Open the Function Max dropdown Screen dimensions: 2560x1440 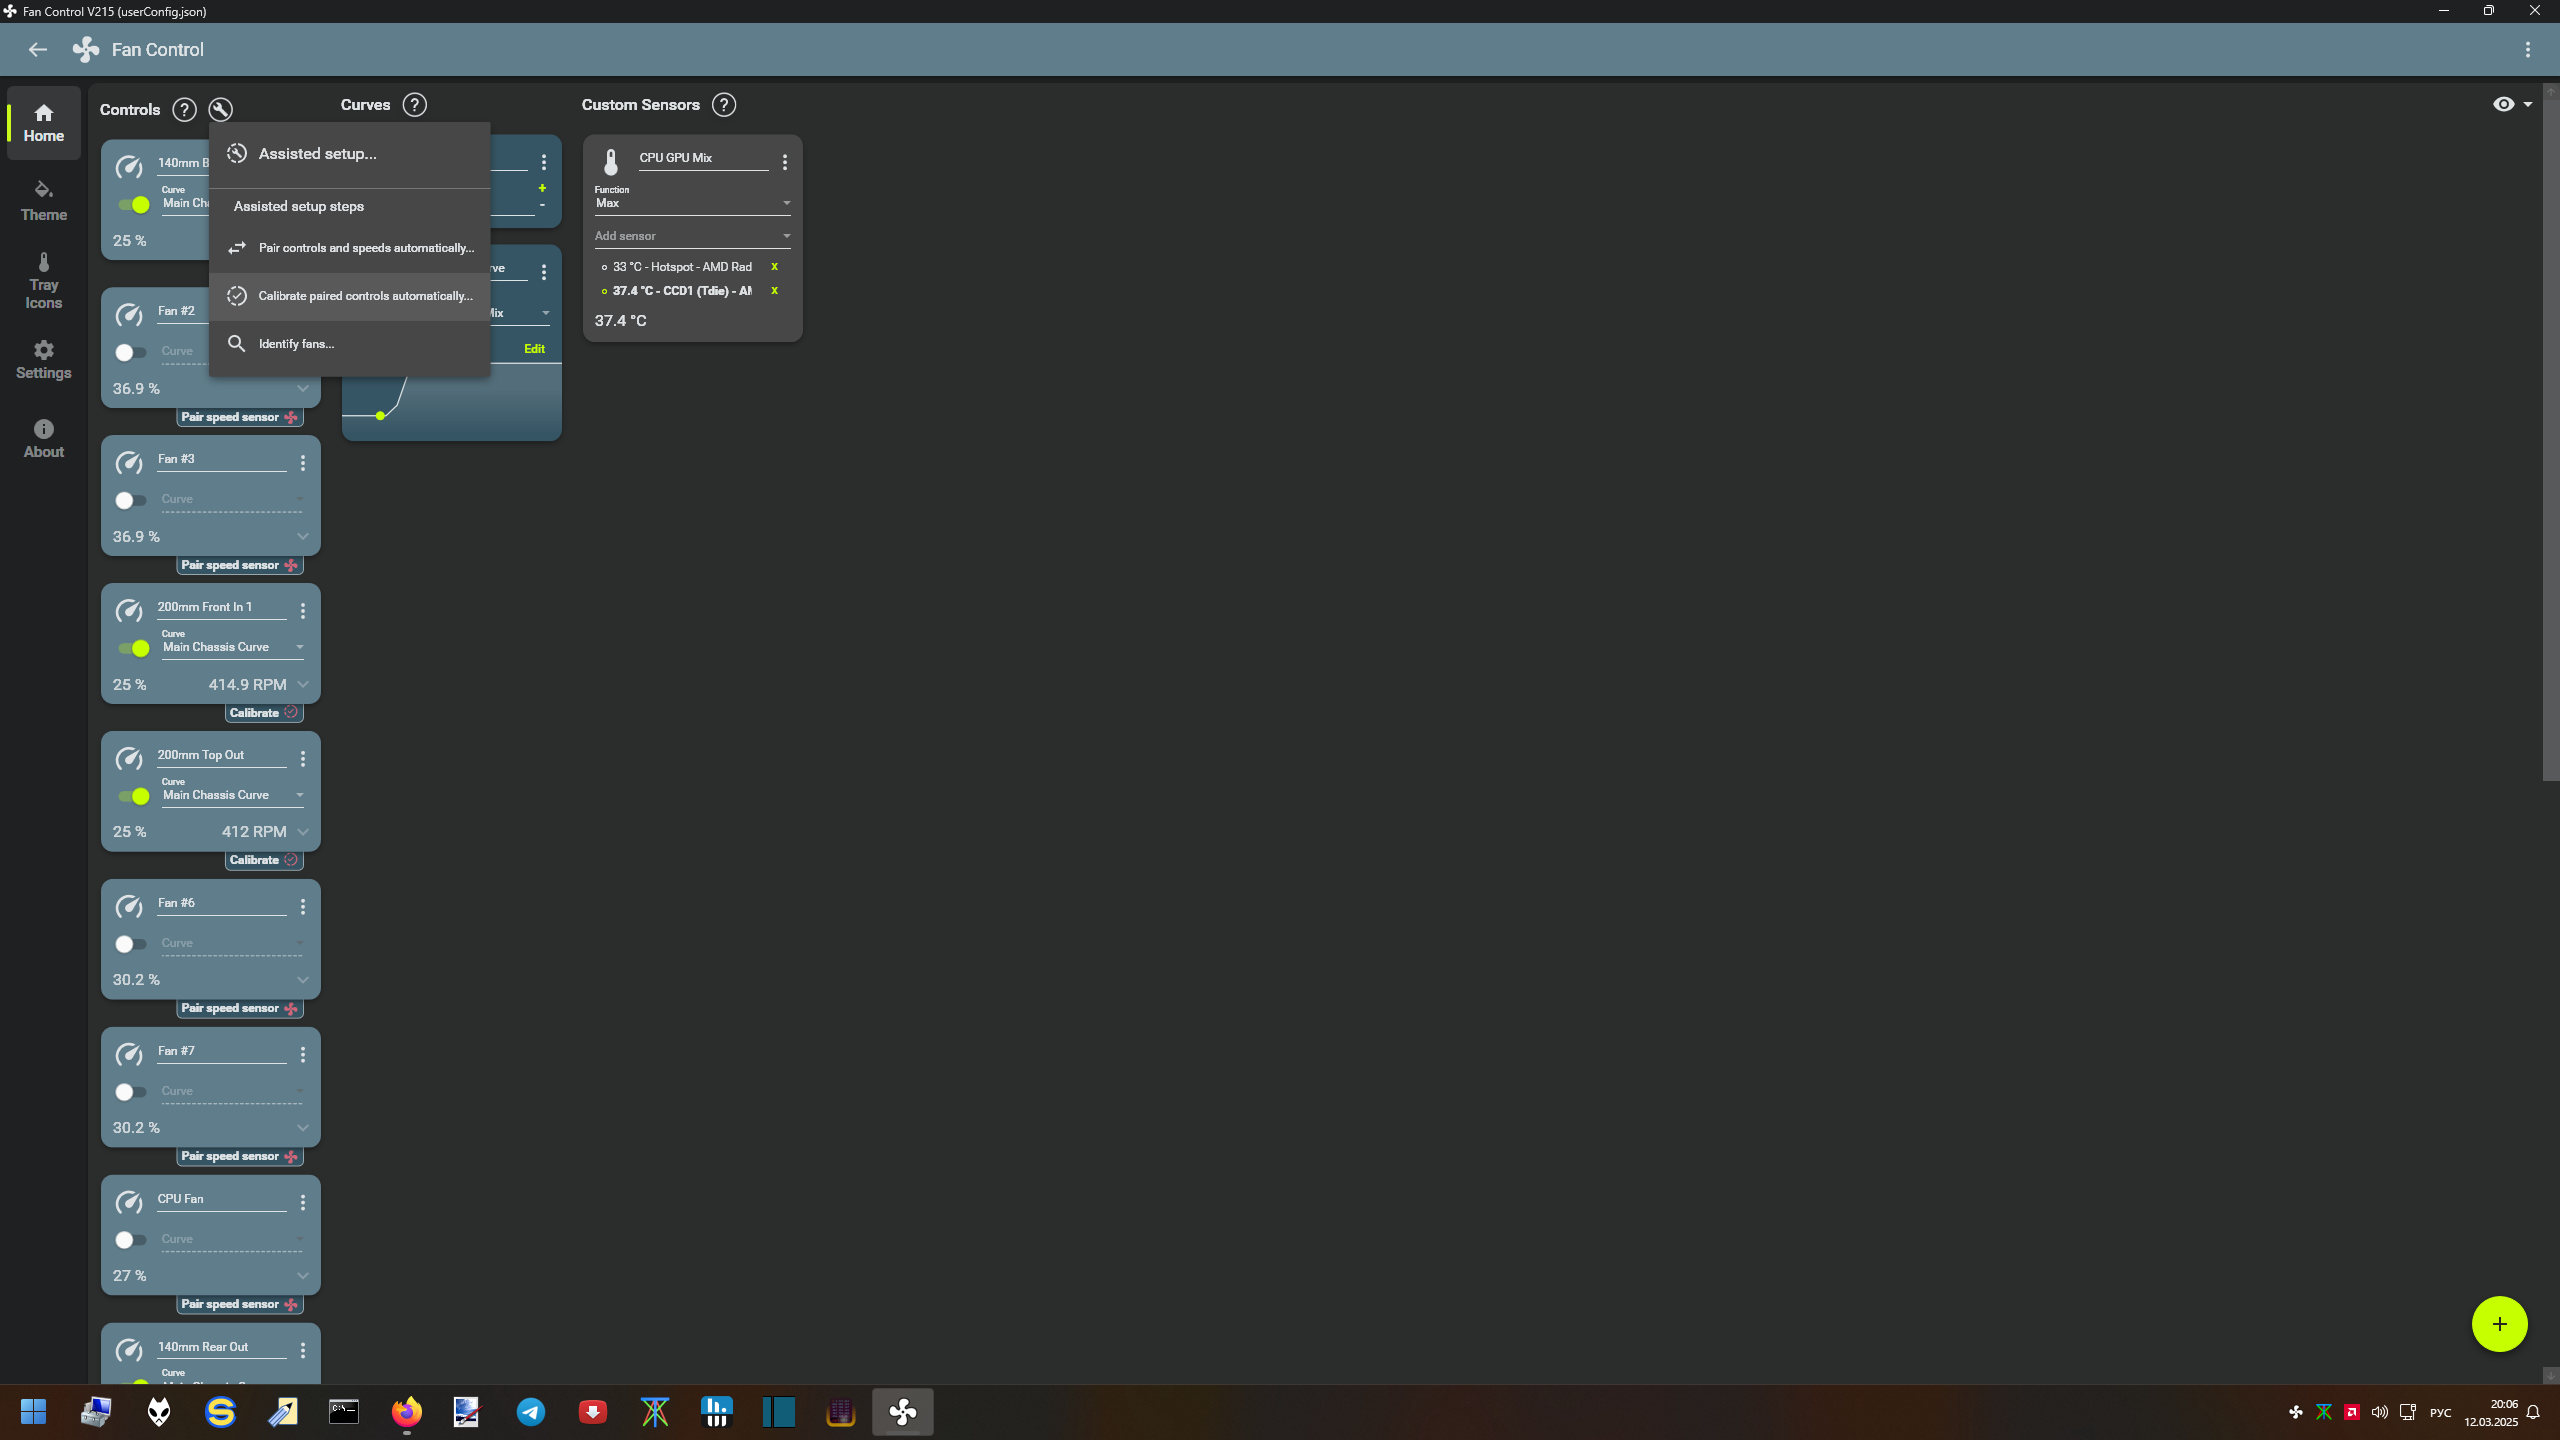(x=692, y=203)
